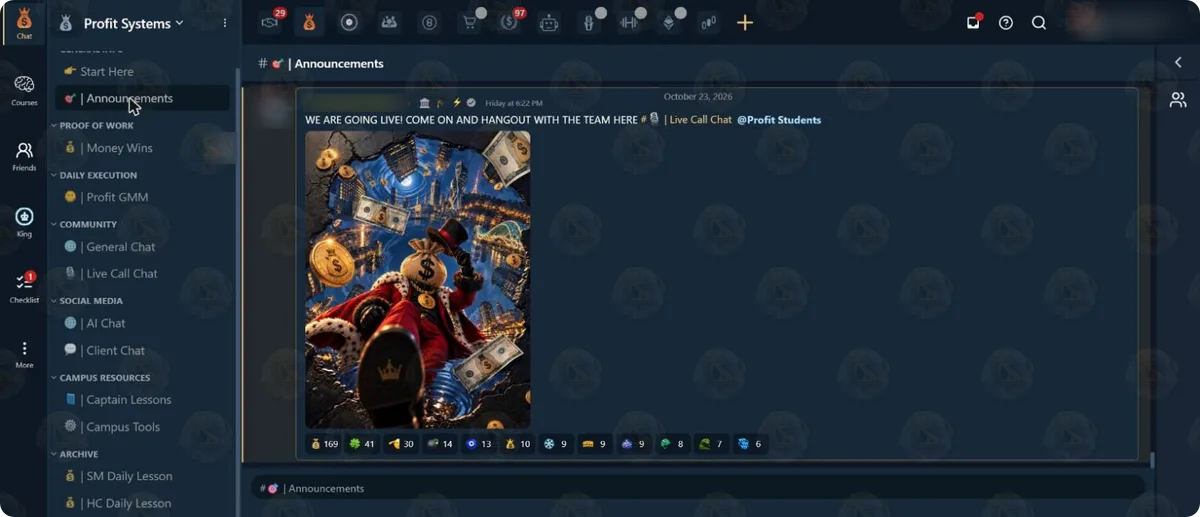Image resolution: width=1200 pixels, height=517 pixels.
Task: Open the Campus Tools channel
Action: [x=142, y=427]
